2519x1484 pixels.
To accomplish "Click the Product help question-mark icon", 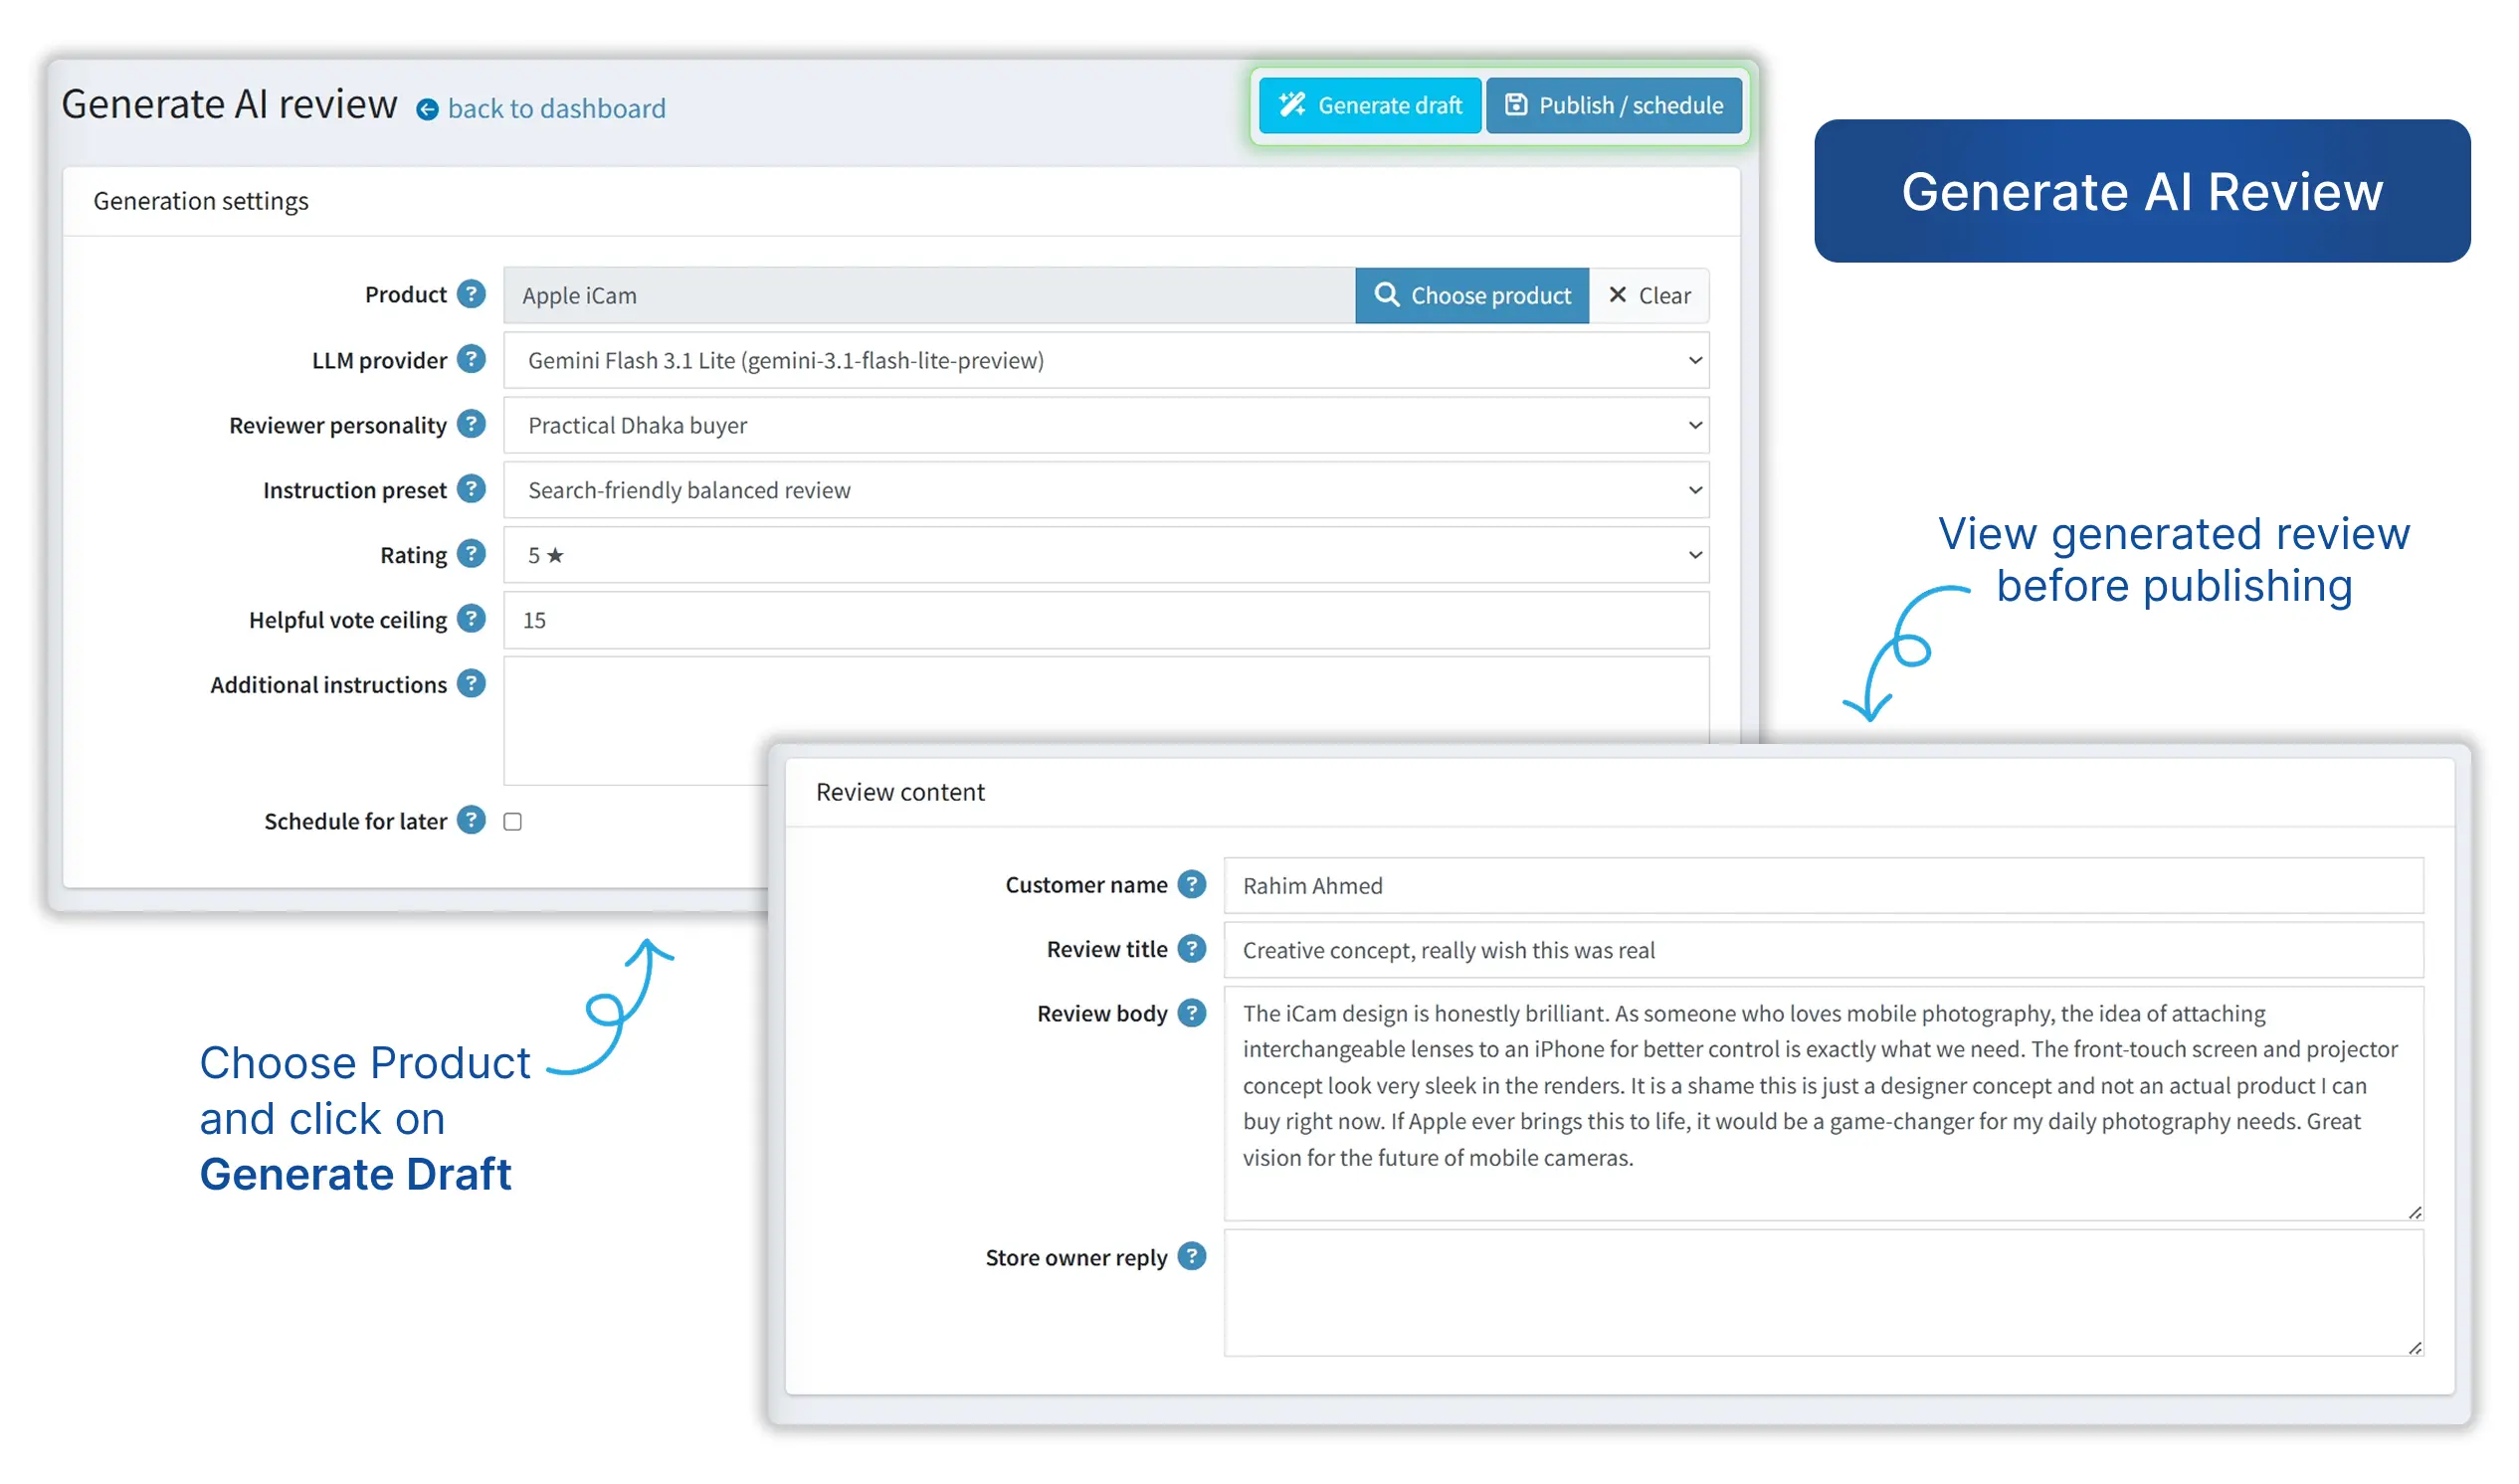I will pos(471,294).
